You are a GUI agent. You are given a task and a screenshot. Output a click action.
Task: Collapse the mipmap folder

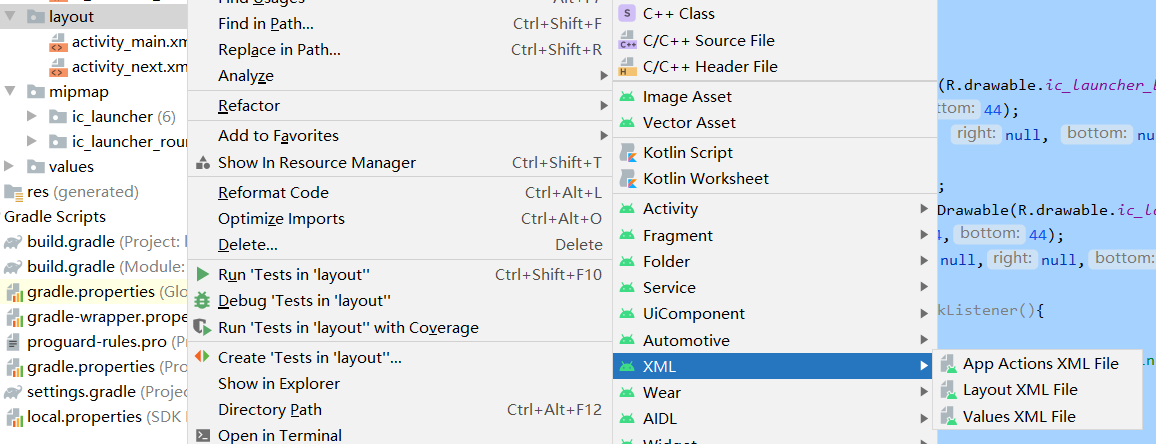(10, 91)
